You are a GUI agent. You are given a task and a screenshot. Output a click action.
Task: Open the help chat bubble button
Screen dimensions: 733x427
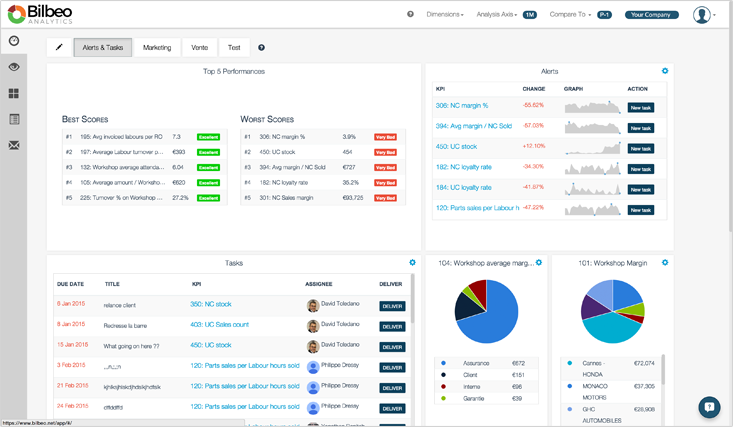(709, 406)
